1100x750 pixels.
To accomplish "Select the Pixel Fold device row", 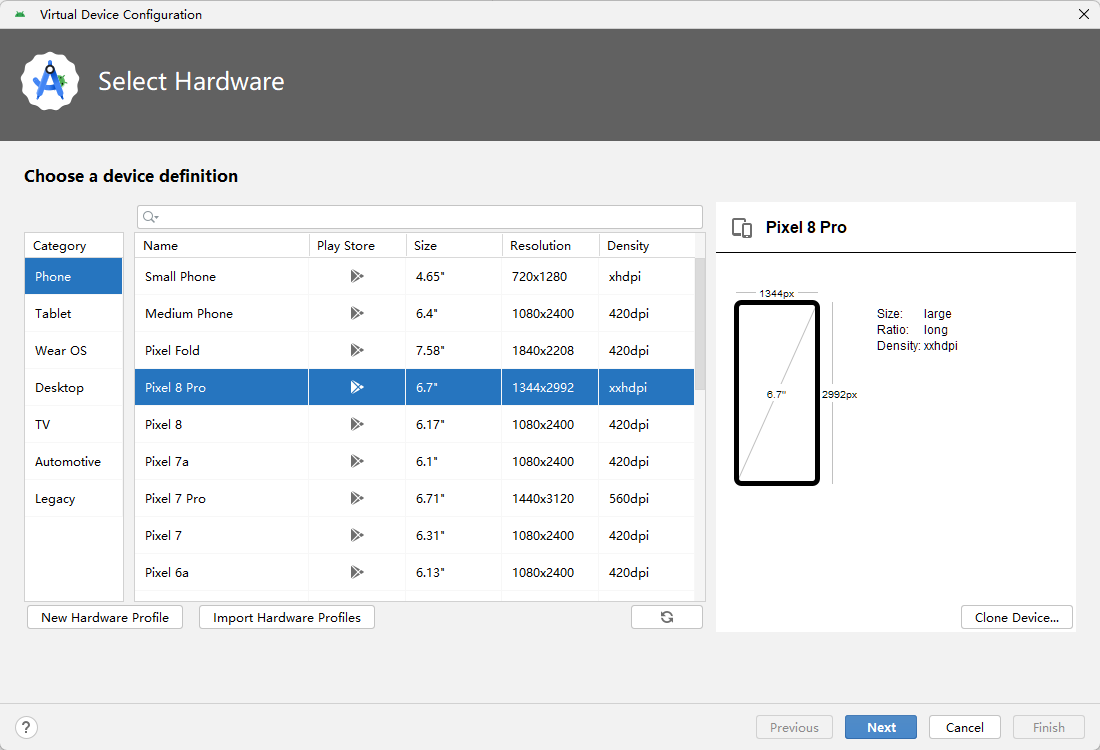I will [x=415, y=350].
